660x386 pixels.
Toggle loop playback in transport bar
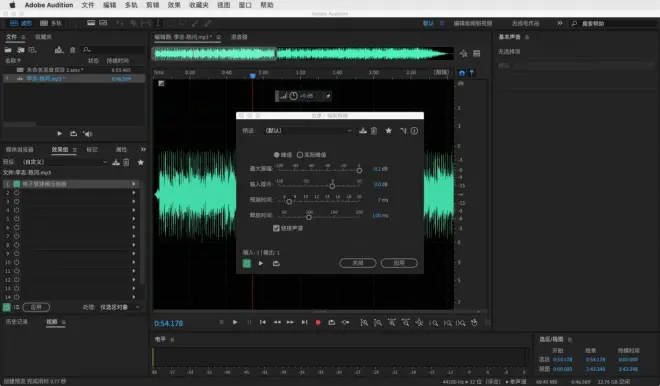[x=332, y=322]
